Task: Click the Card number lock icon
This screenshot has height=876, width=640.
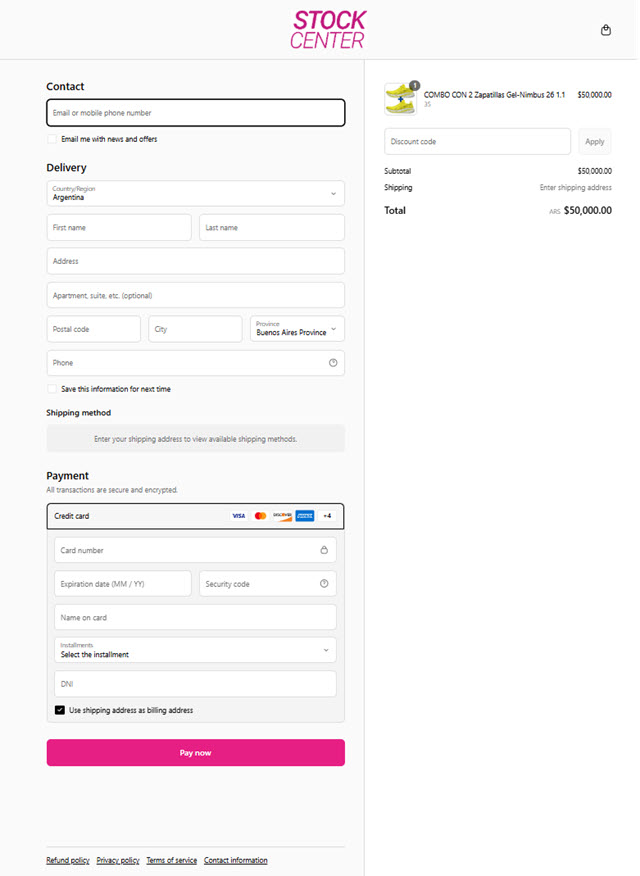Action: pos(324,550)
